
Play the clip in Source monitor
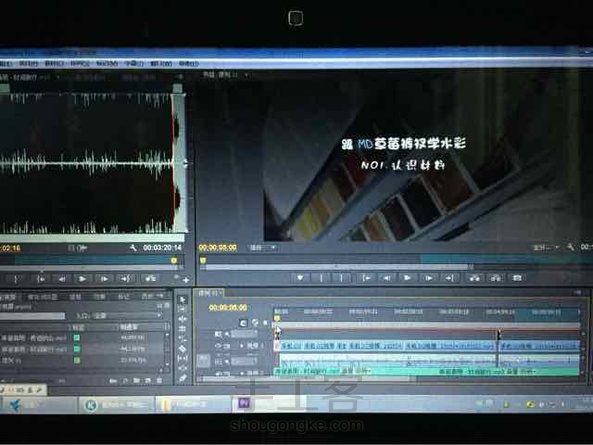tap(82, 279)
